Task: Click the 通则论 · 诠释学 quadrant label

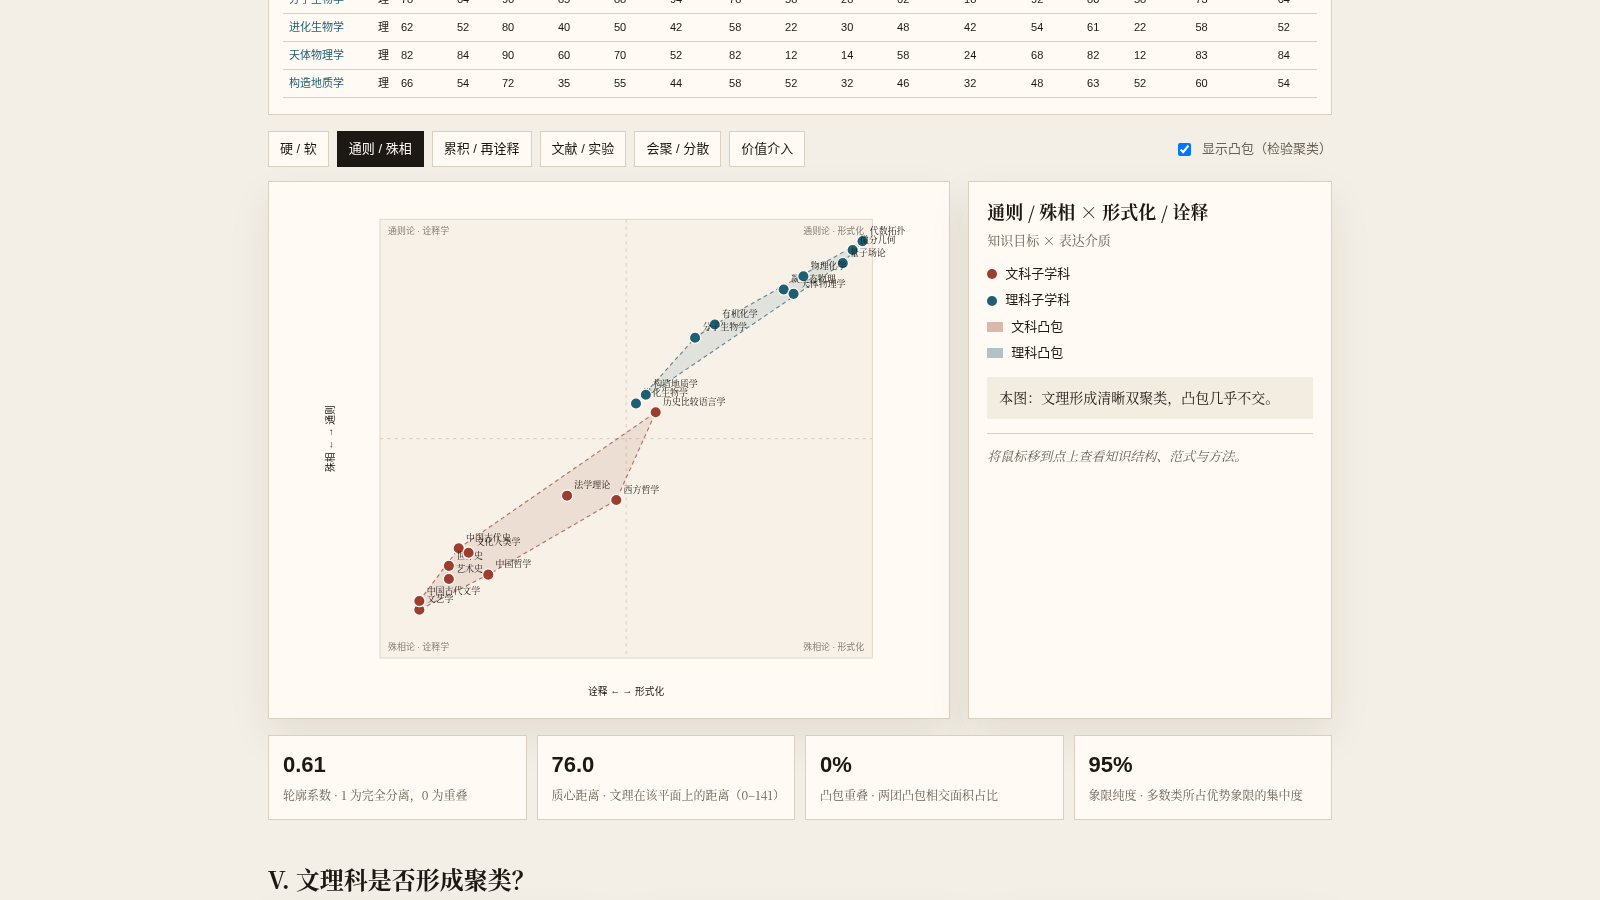Action: coord(419,231)
